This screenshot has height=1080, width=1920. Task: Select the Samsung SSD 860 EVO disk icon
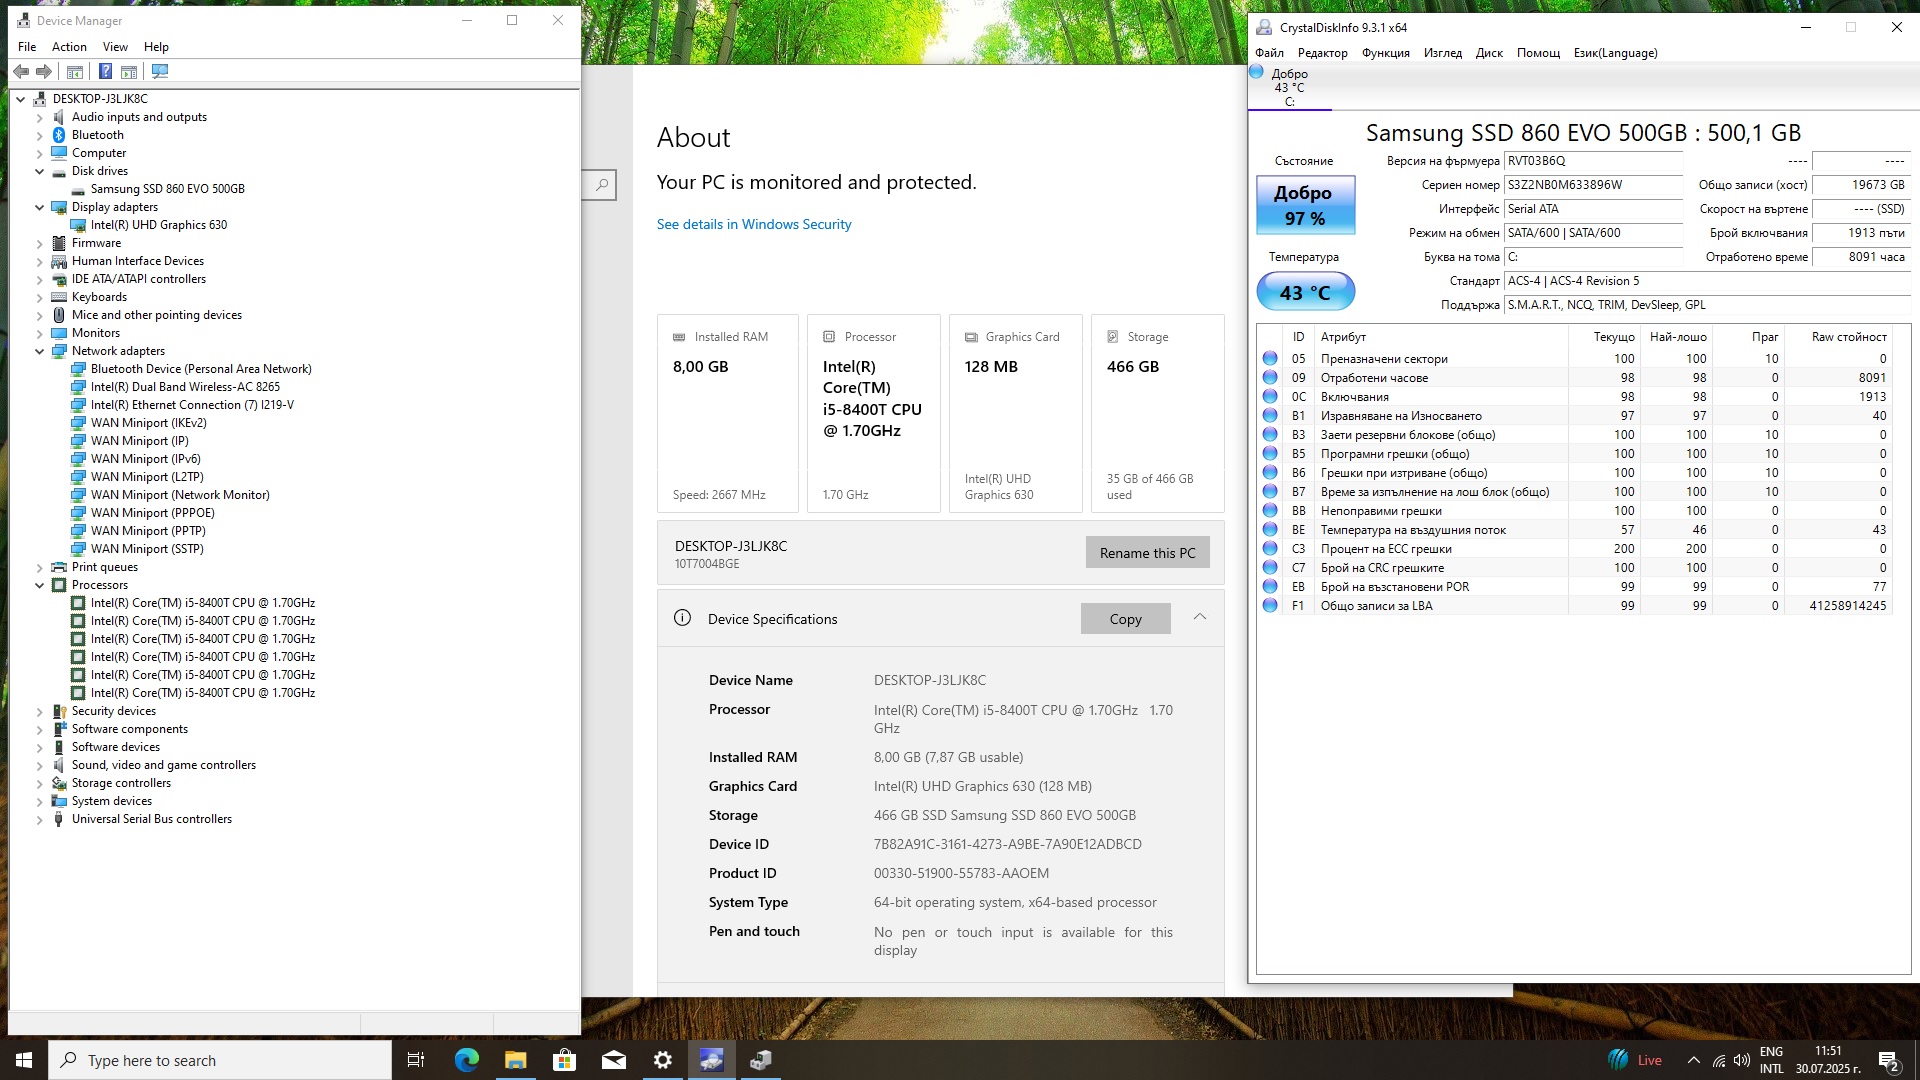coord(78,189)
